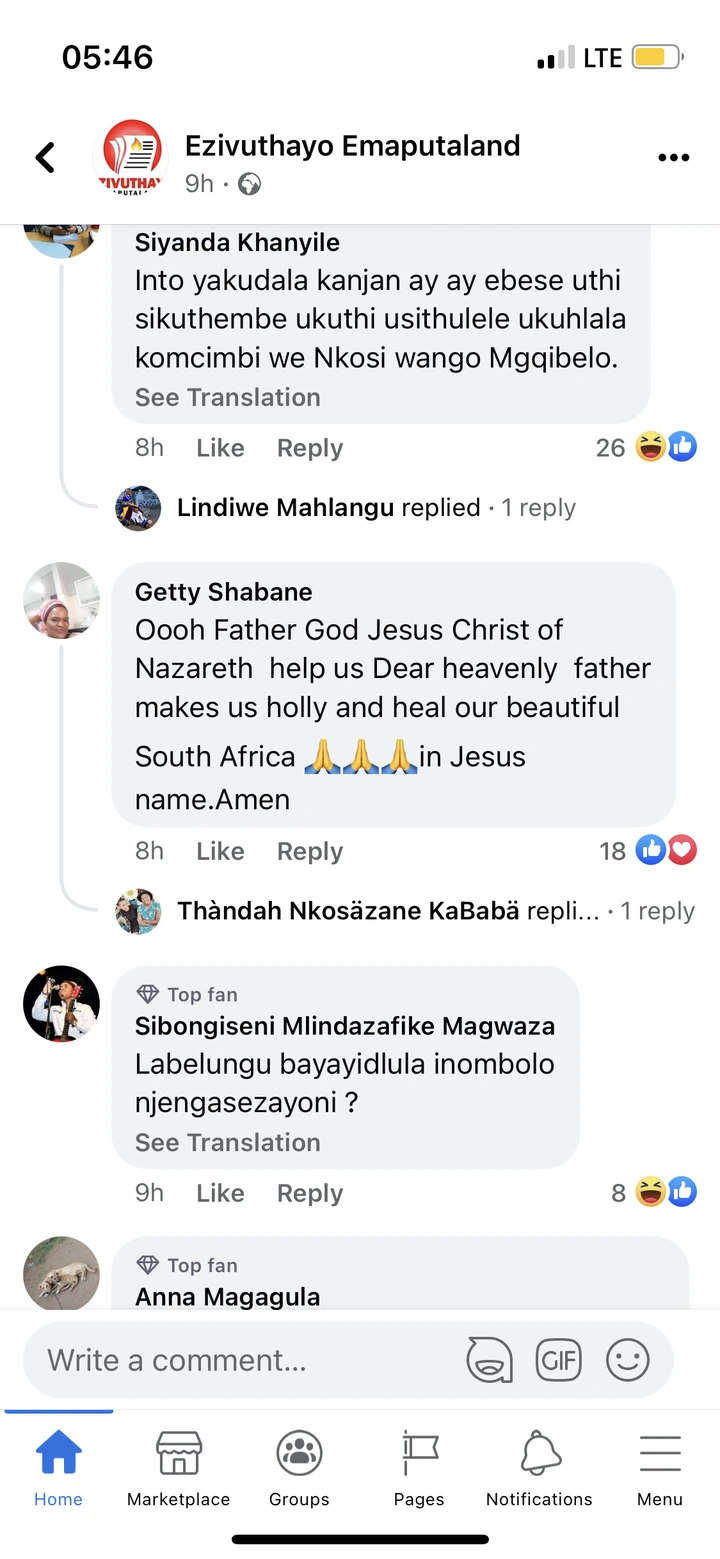The image size is (720, 1559).
Task: Open the three-dots post options menu
Action: point(673,158)
